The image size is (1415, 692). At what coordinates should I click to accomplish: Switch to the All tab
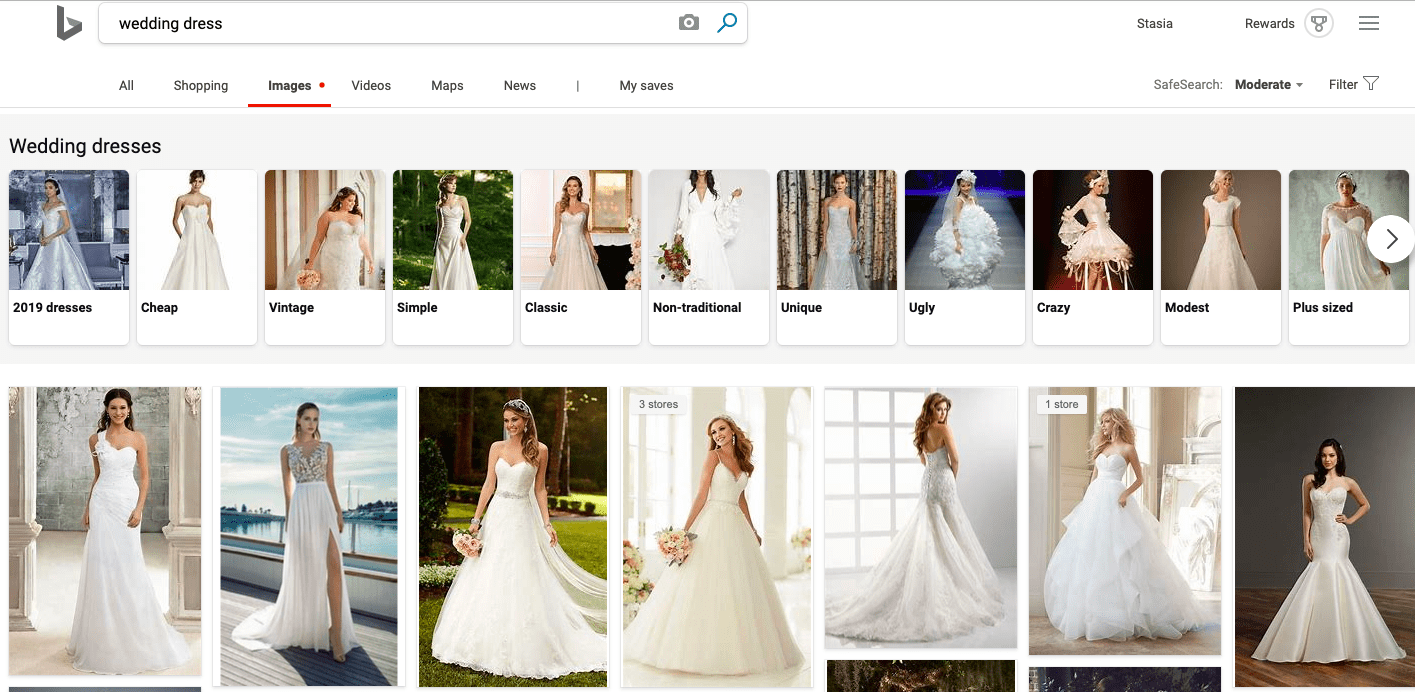(x=126, y=86)
